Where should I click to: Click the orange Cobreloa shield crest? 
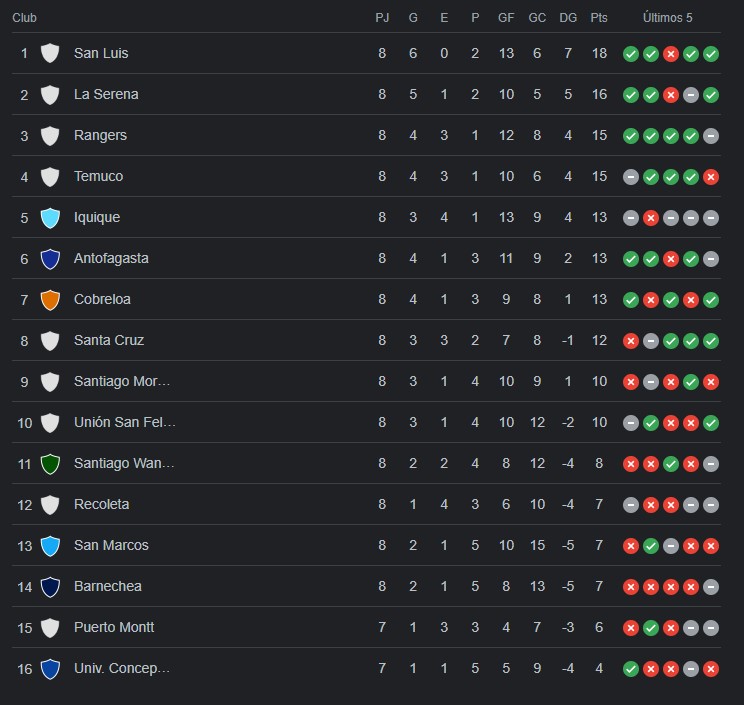50,300
